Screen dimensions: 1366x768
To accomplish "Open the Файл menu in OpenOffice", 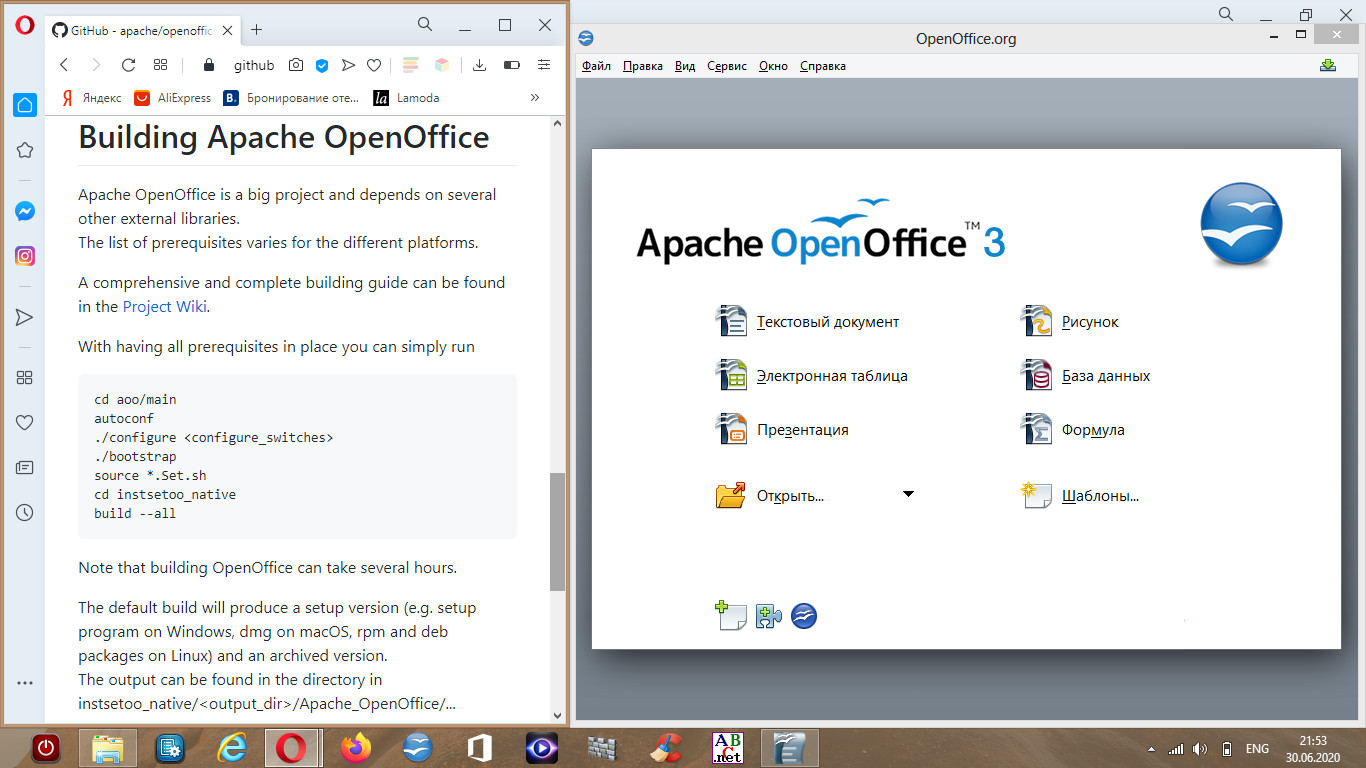I will [x=596, y=66].
